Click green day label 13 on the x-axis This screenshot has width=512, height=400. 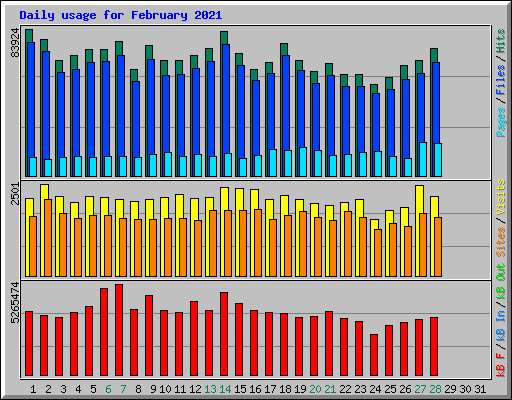(210, 389)
